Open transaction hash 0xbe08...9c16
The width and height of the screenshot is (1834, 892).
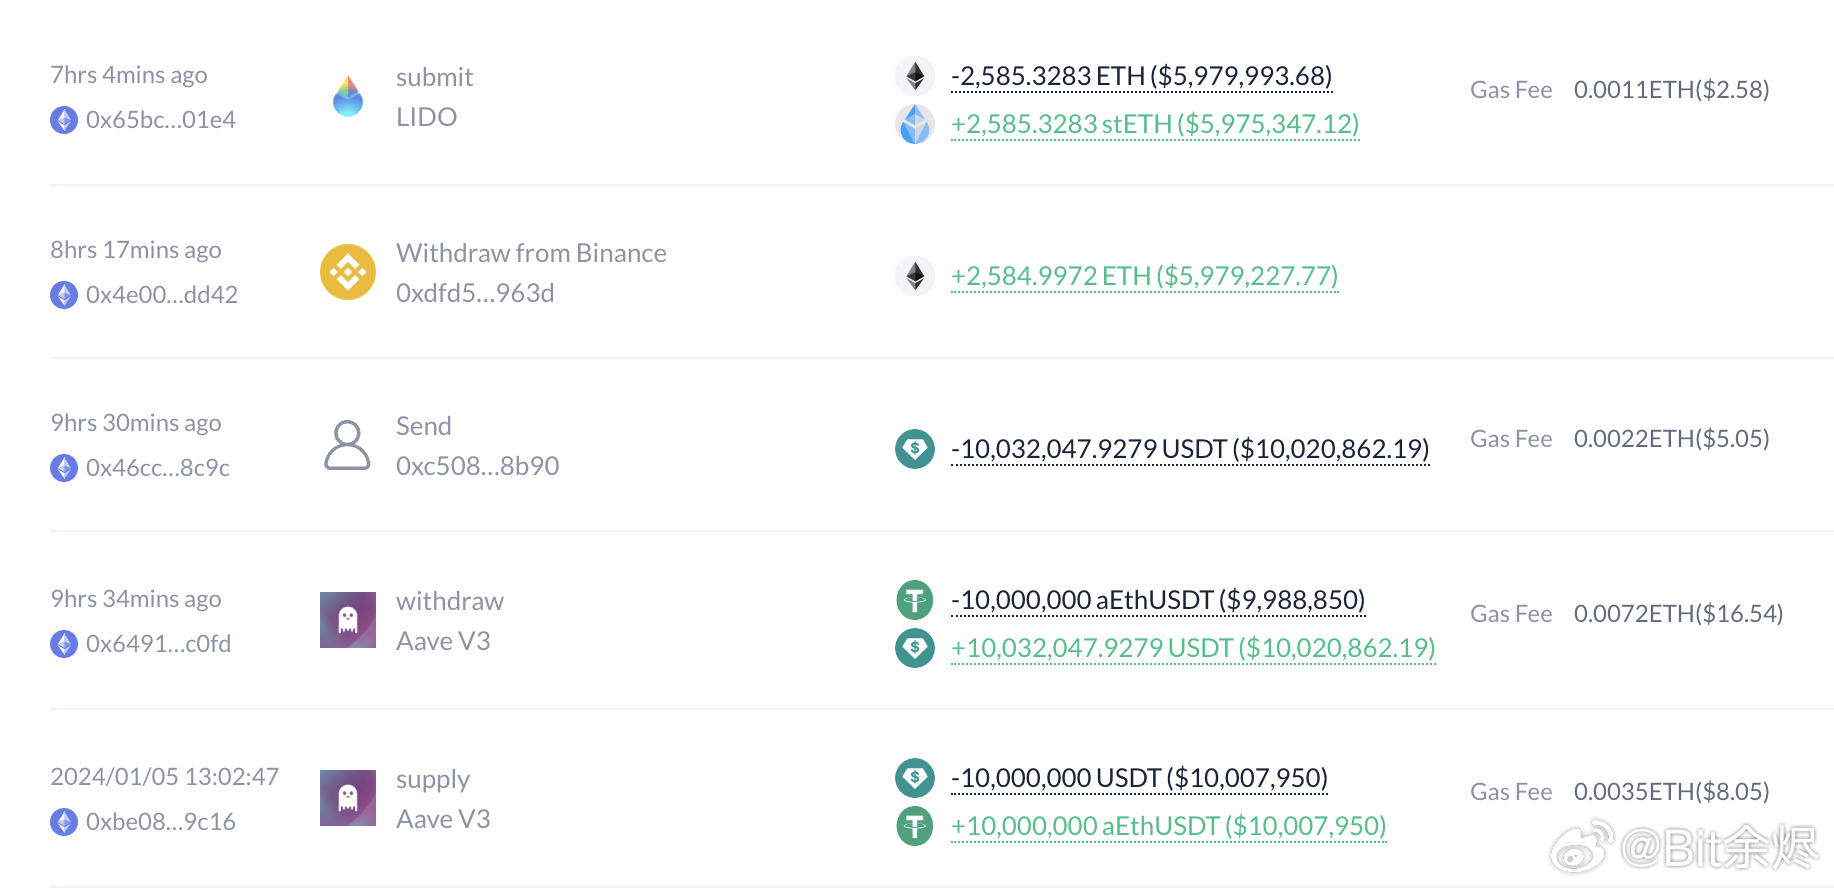click(161, 822)
